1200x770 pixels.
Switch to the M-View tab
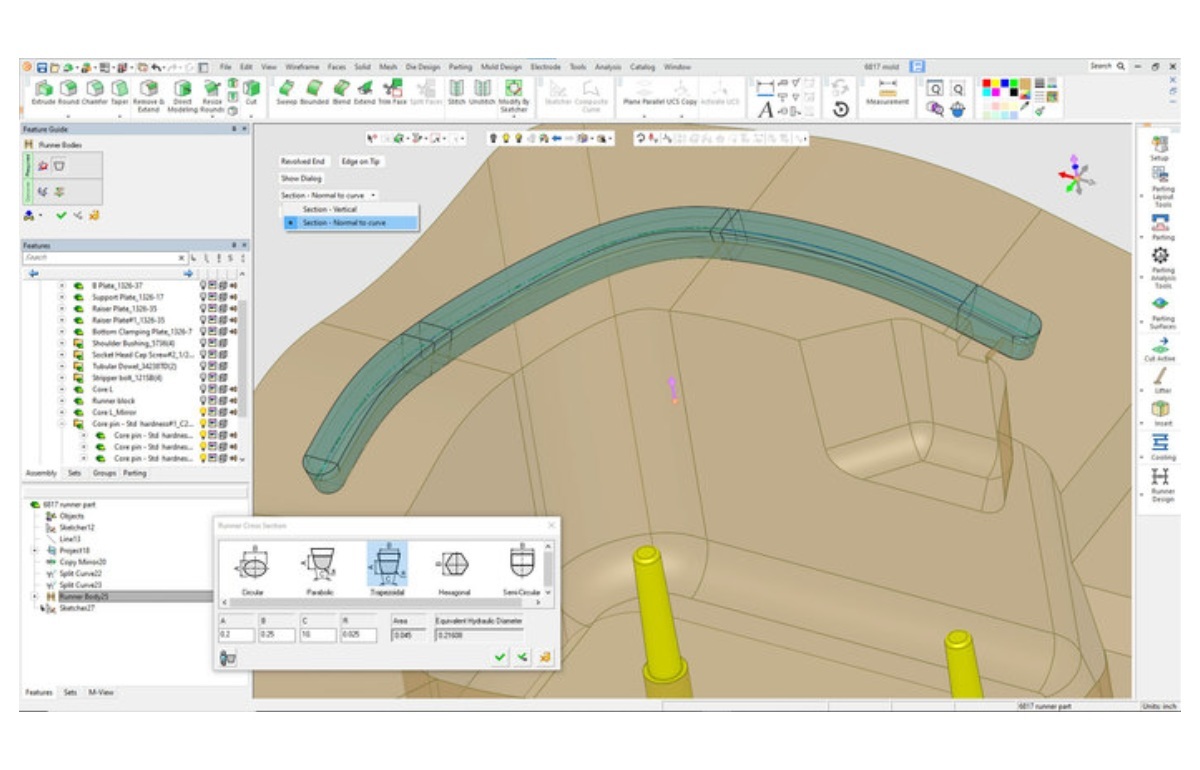coord(101,691)
